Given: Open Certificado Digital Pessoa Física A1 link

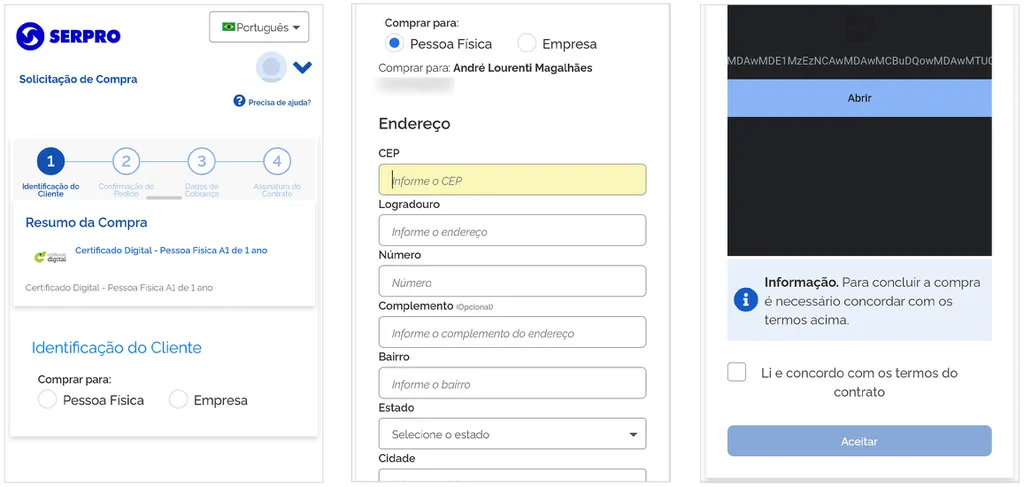Looking at the screenshot, I should pyautogui.click(x=171, y=250).
